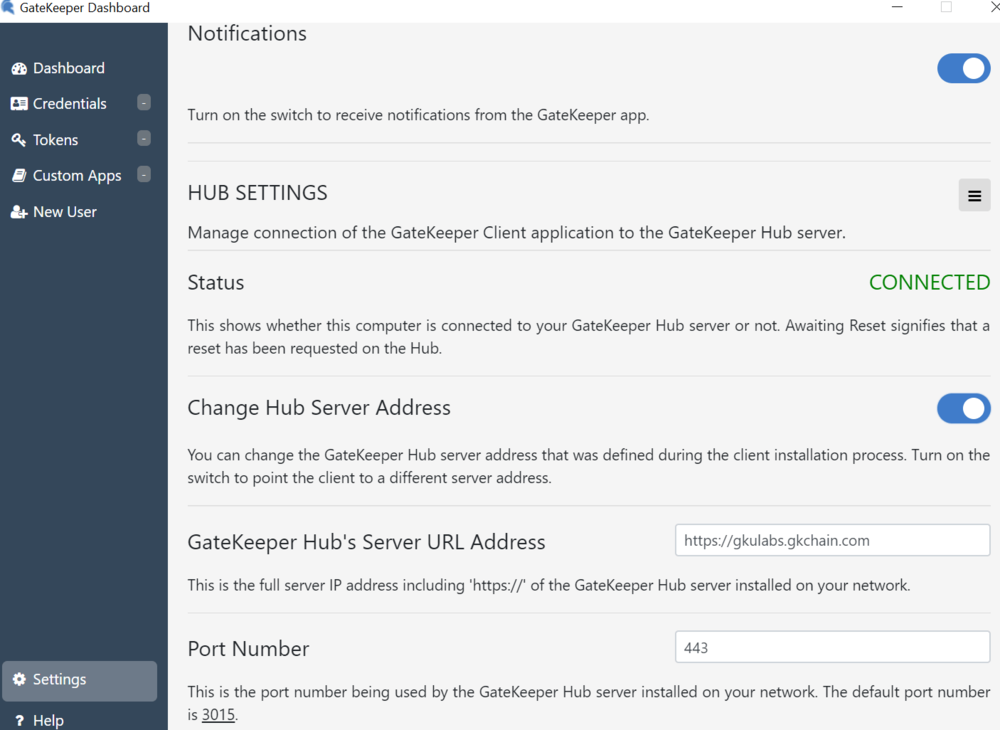Screen dimensions: 1000x730
Task: Click the green CONNECTED status text
Action: (x=929, y=283)
